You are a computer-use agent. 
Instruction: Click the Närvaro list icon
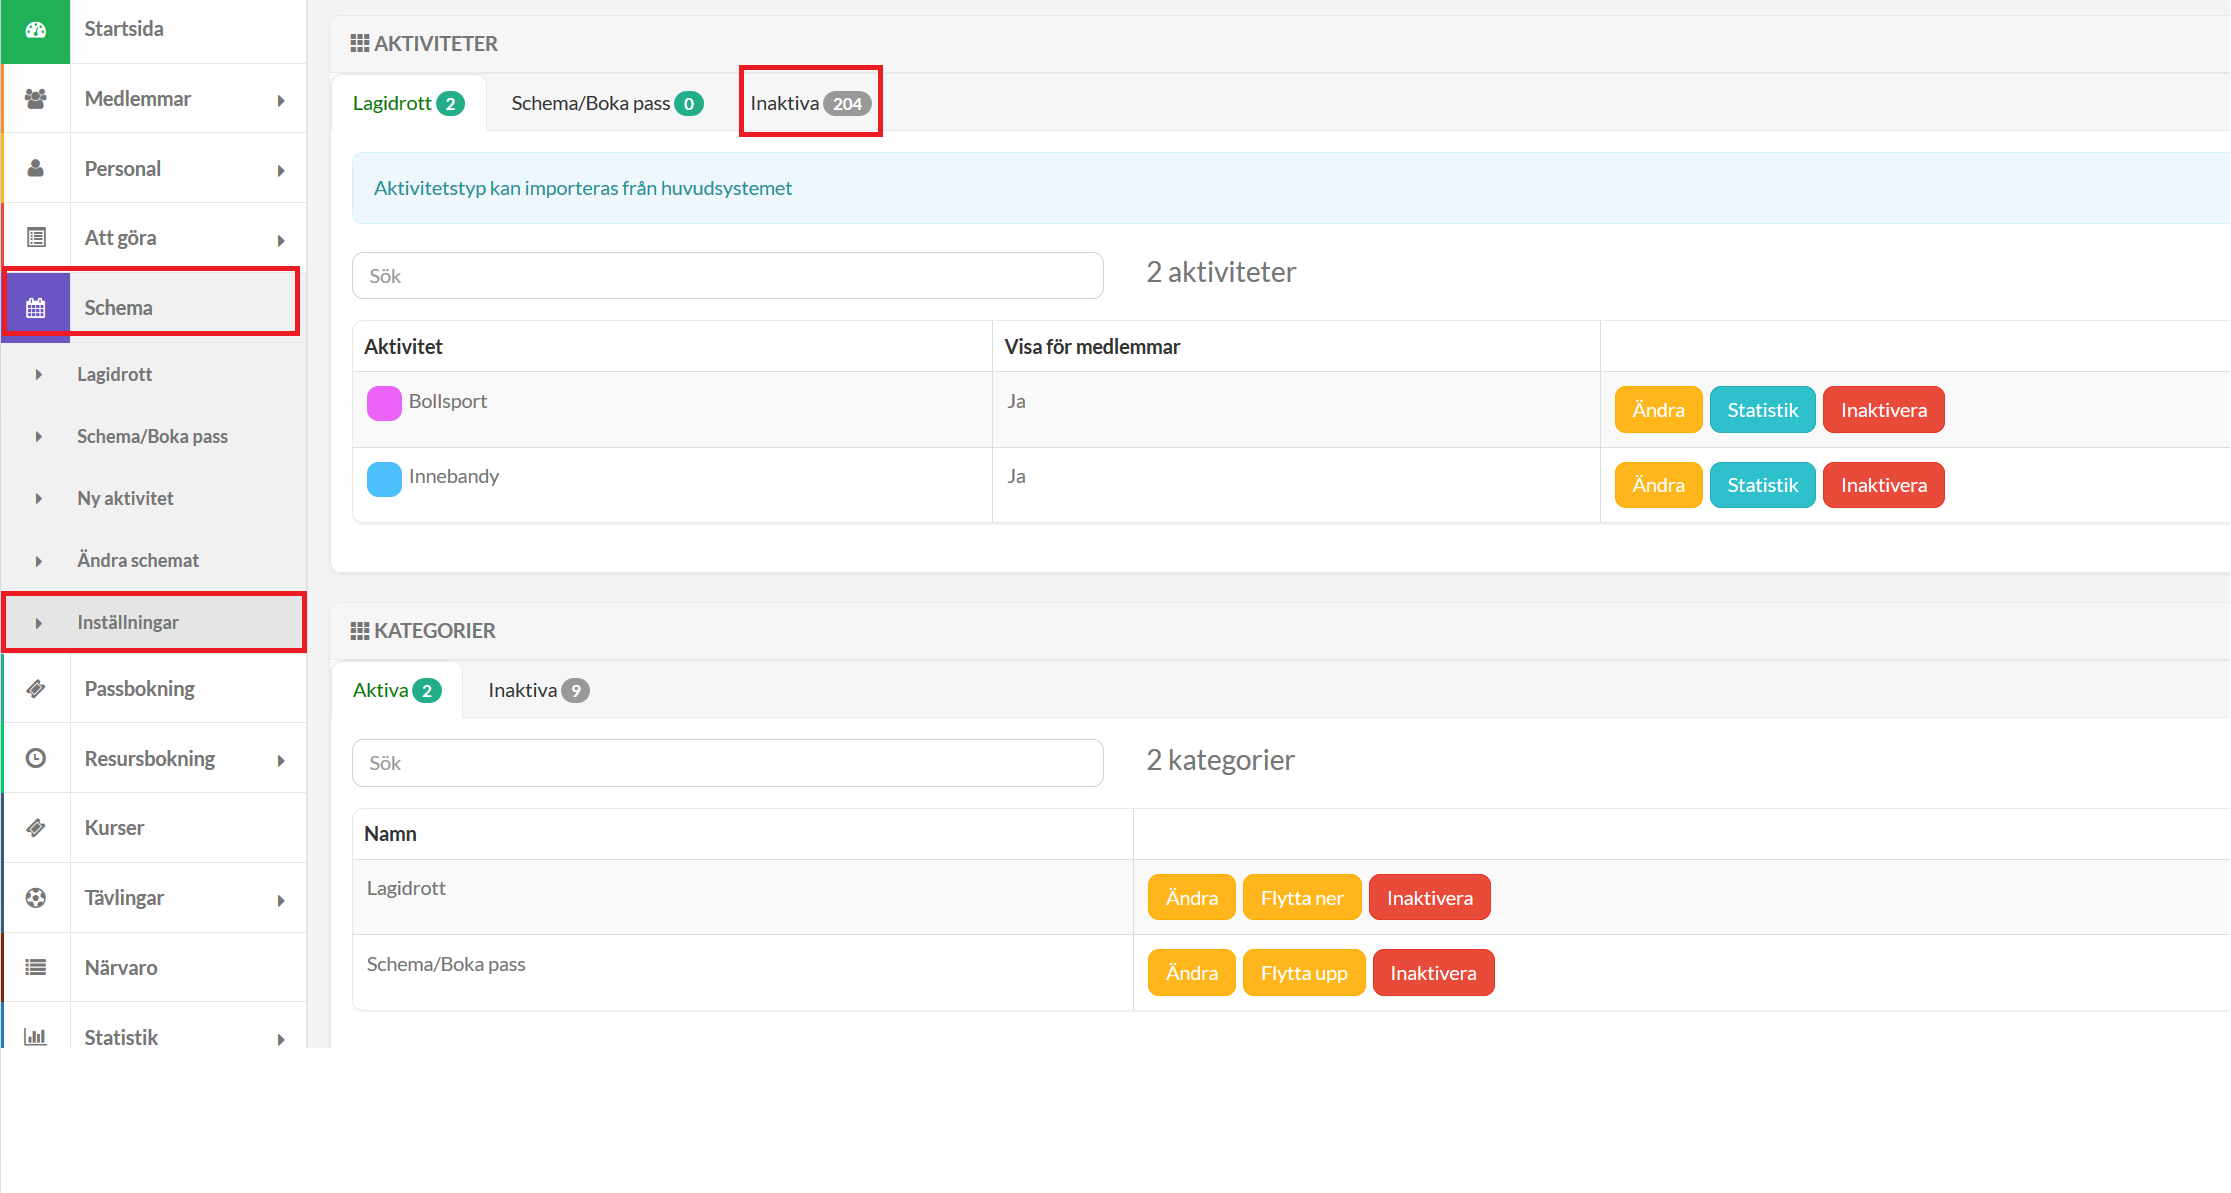pos(36,968)
